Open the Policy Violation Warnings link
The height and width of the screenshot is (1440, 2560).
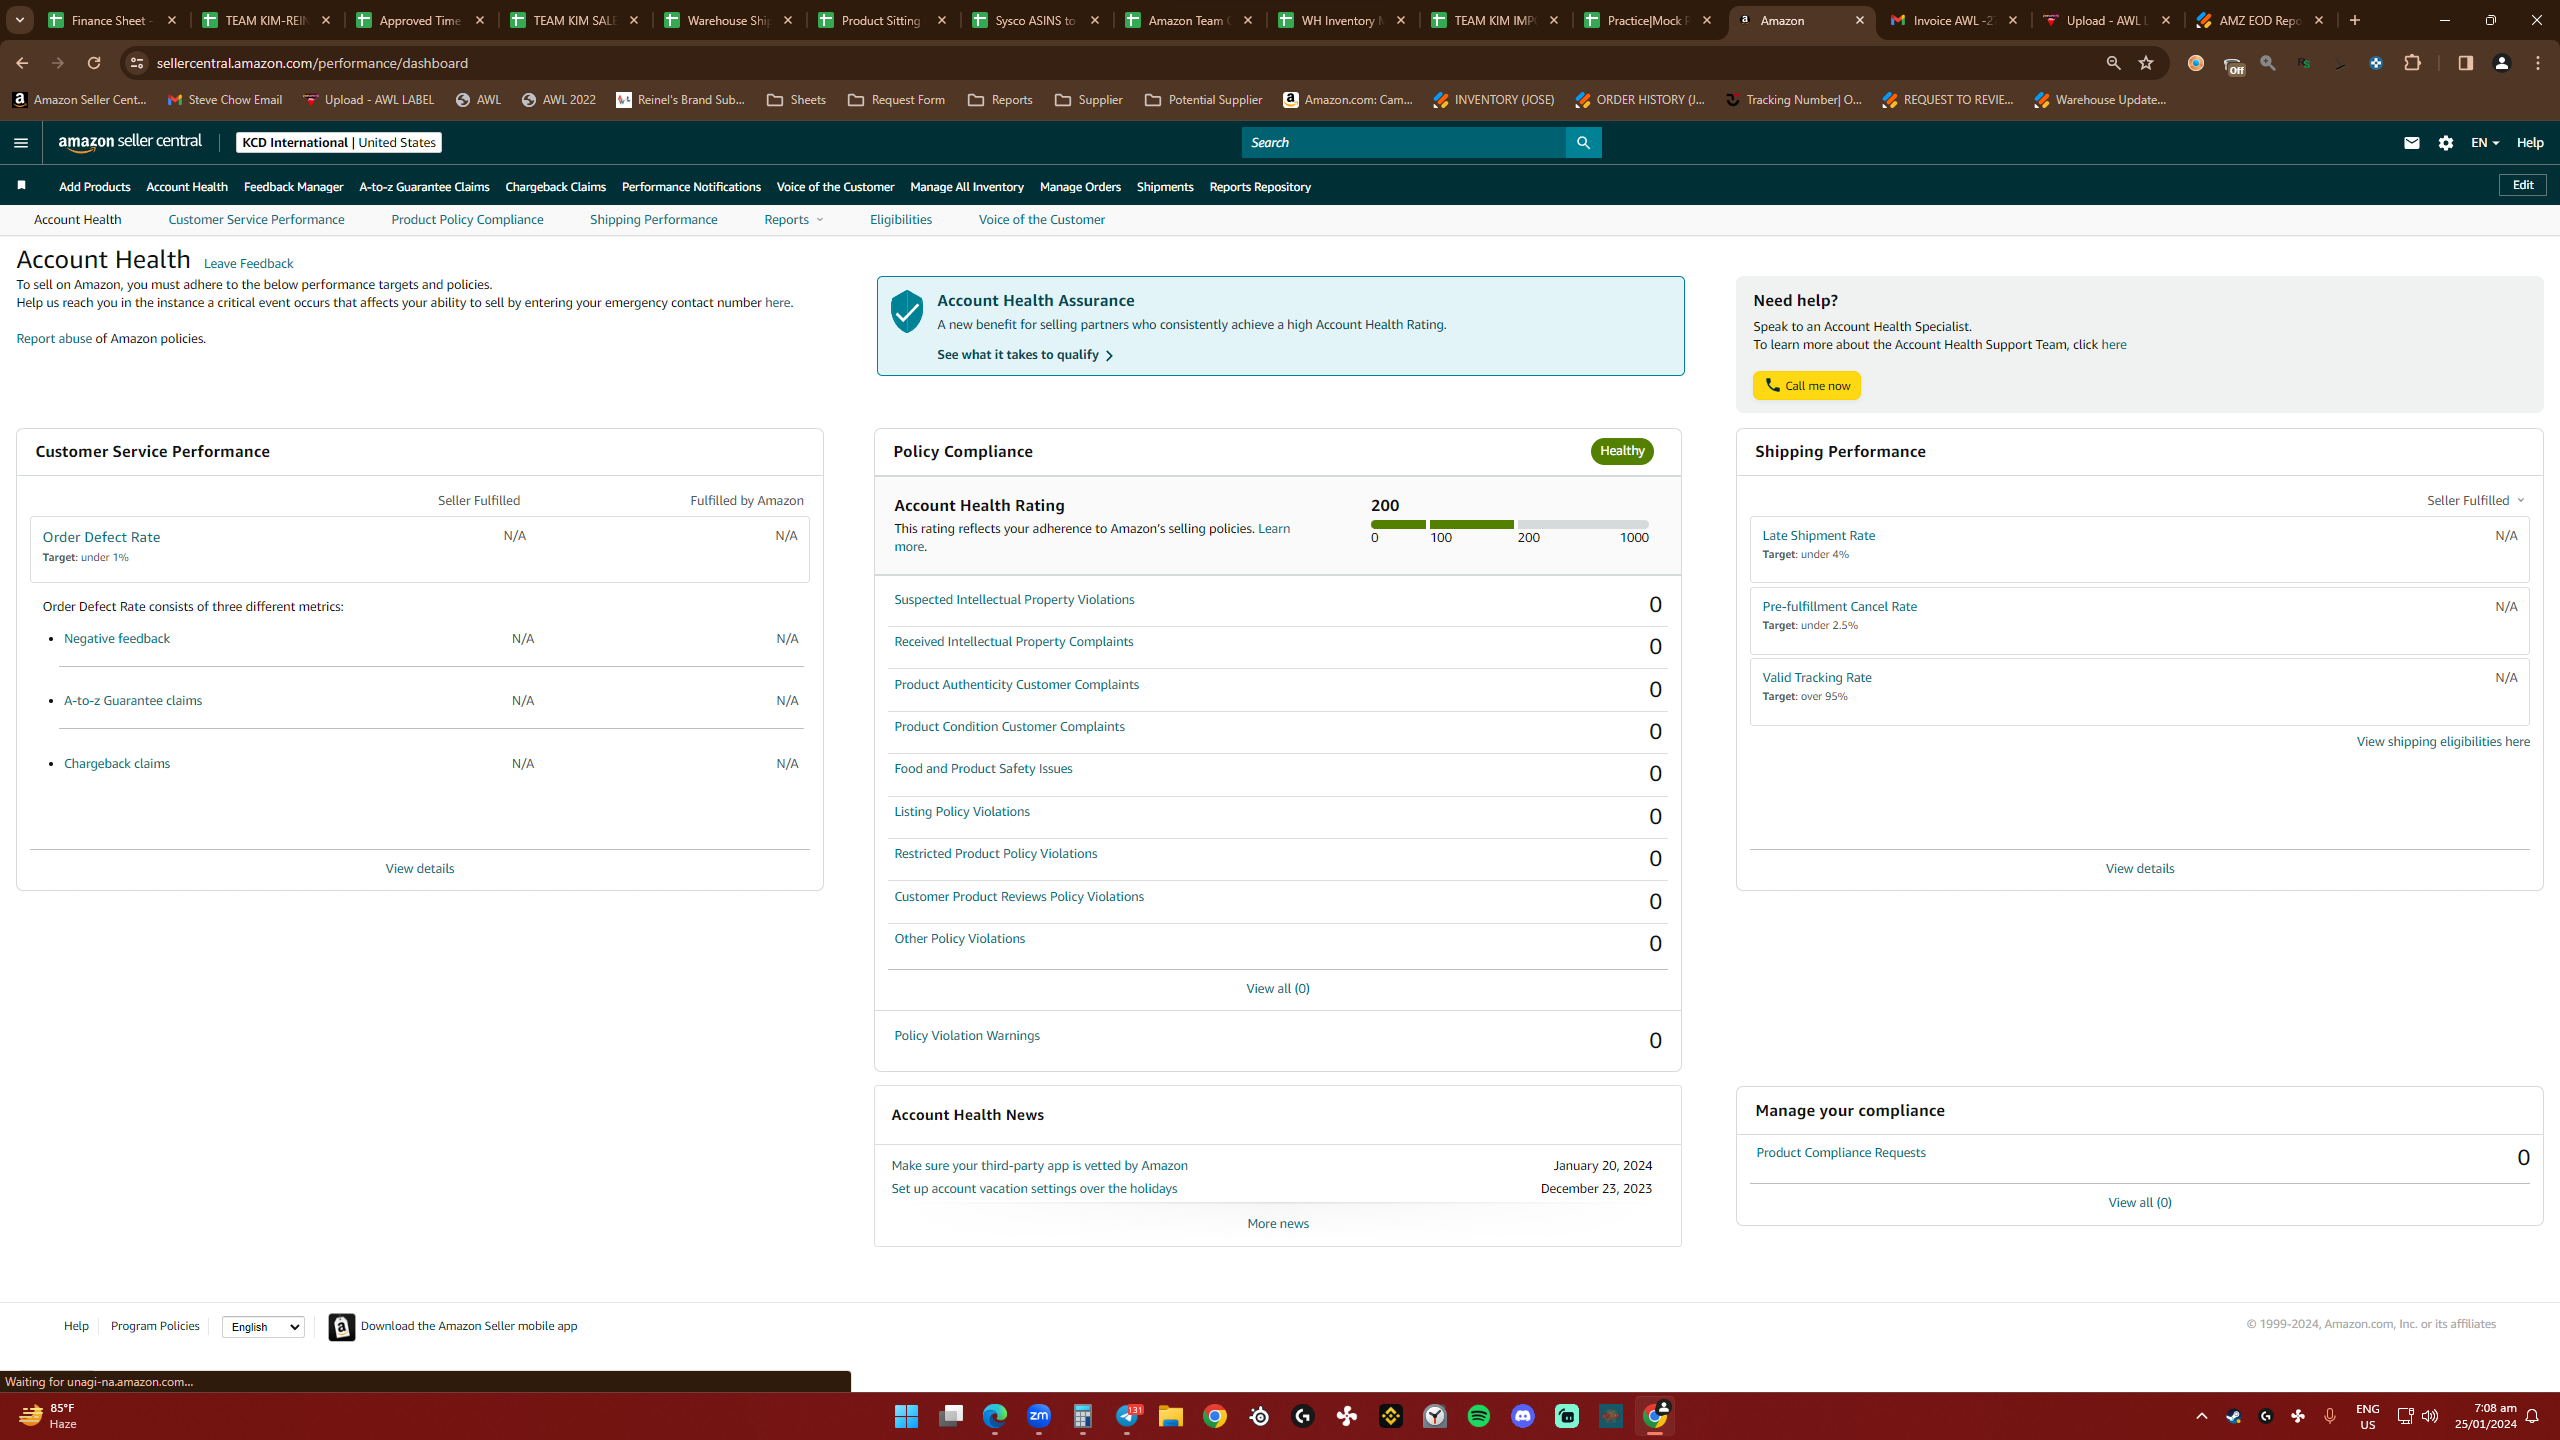pyautogui.click(x=966, y=1036)
